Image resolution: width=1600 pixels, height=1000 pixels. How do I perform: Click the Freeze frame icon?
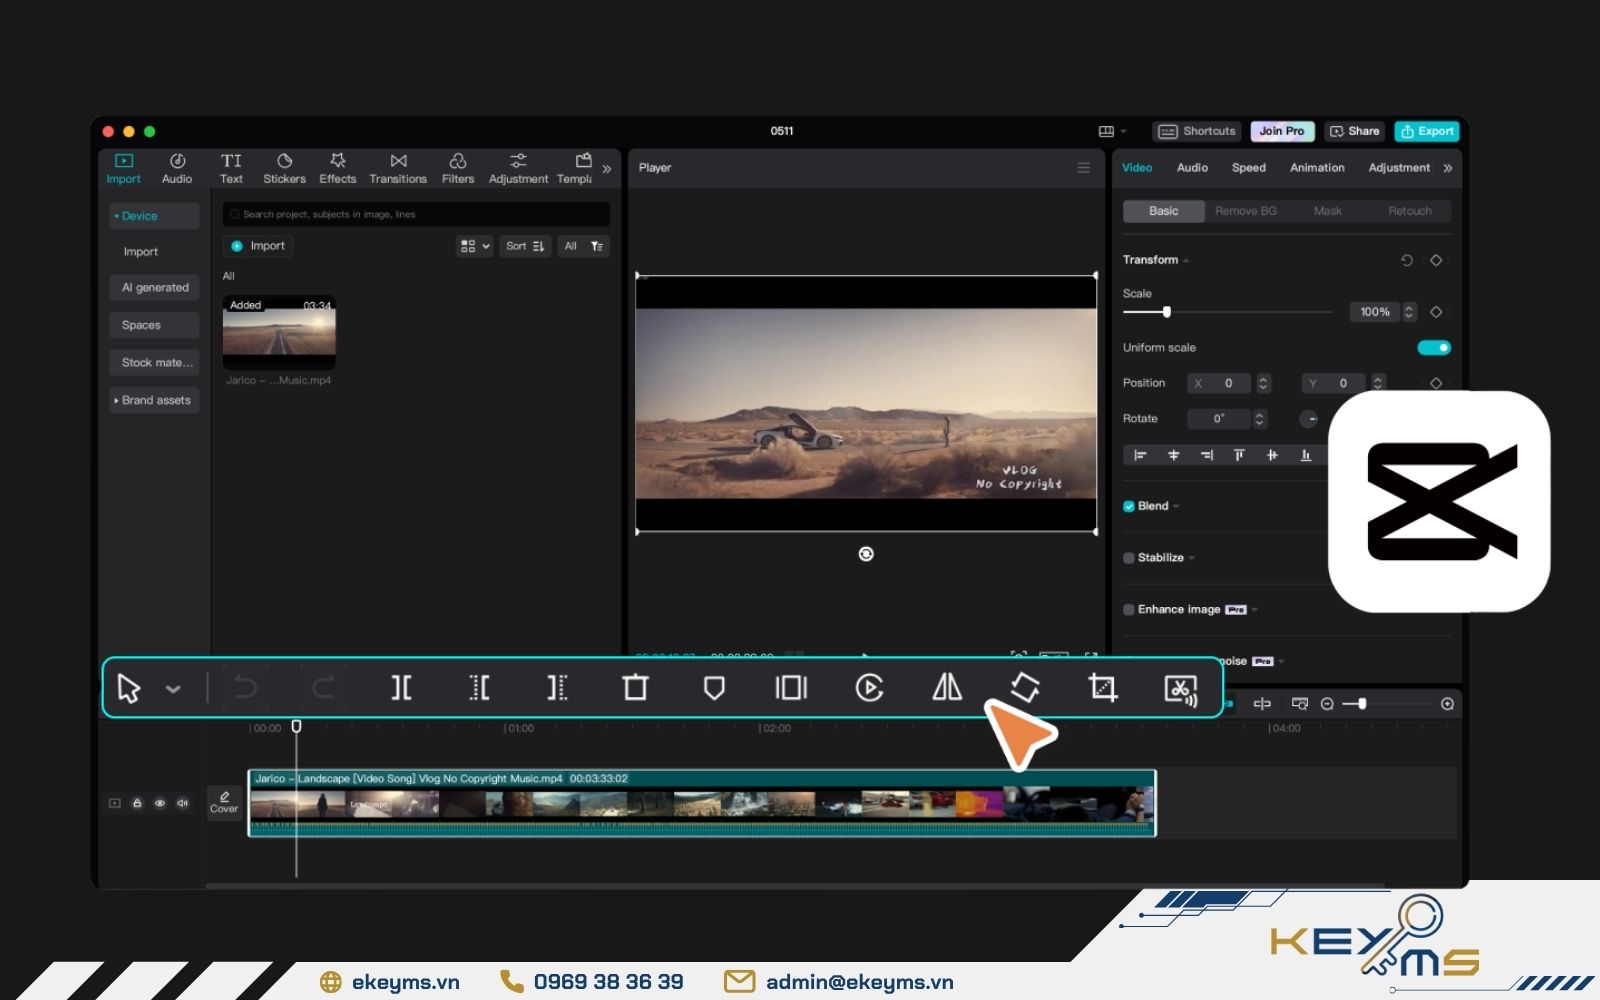coord(791,688)
